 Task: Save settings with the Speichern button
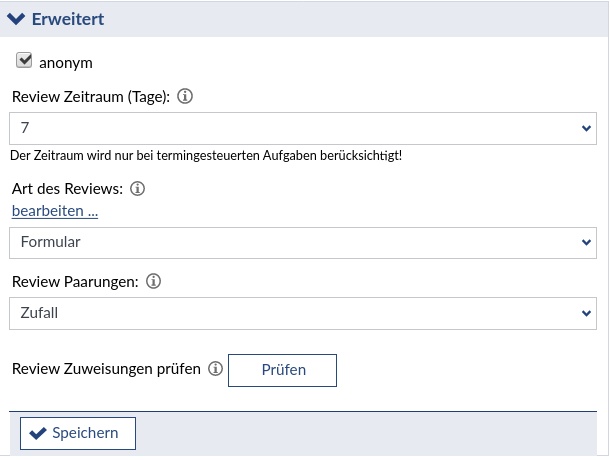tap(77, 433)
